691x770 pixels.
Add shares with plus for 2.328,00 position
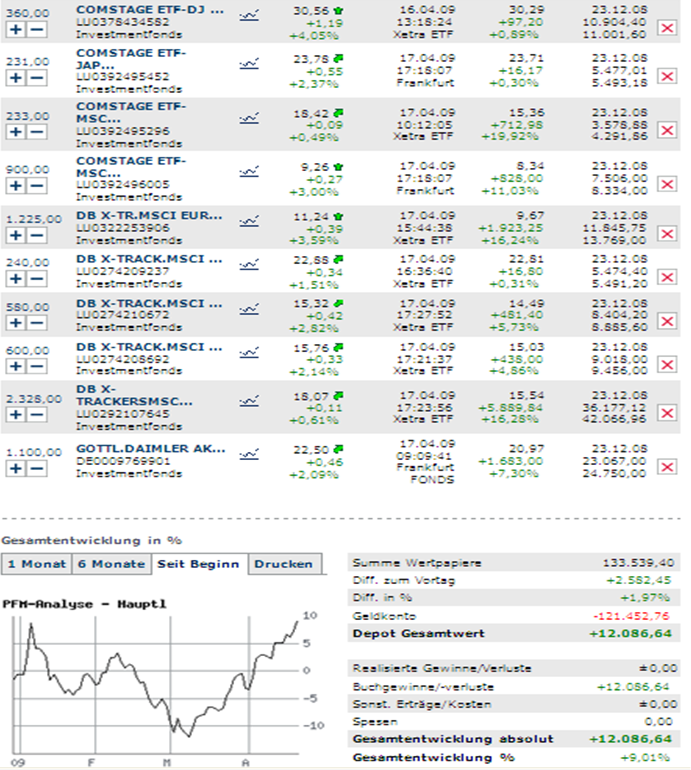coord(16,414)
